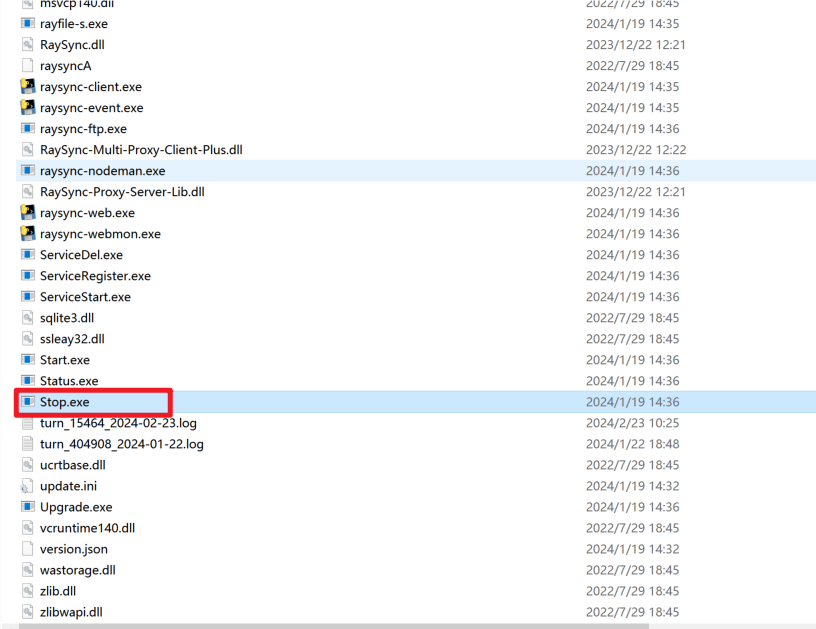Screen dimensions: 816x629
Task: Select the file name RaySync-Multi-Proxy-Client-Plus.dll
Action: [x=141, y=150]
